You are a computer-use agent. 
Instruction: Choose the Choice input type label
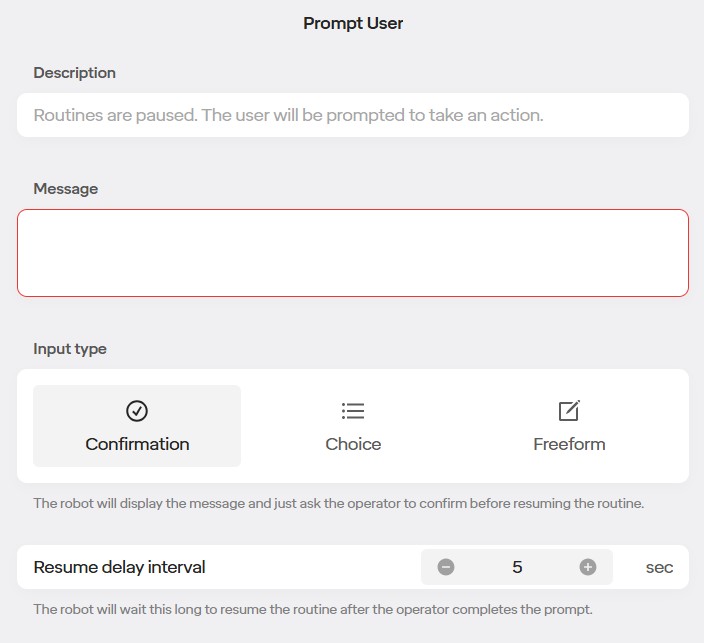[x=353, y=444]
